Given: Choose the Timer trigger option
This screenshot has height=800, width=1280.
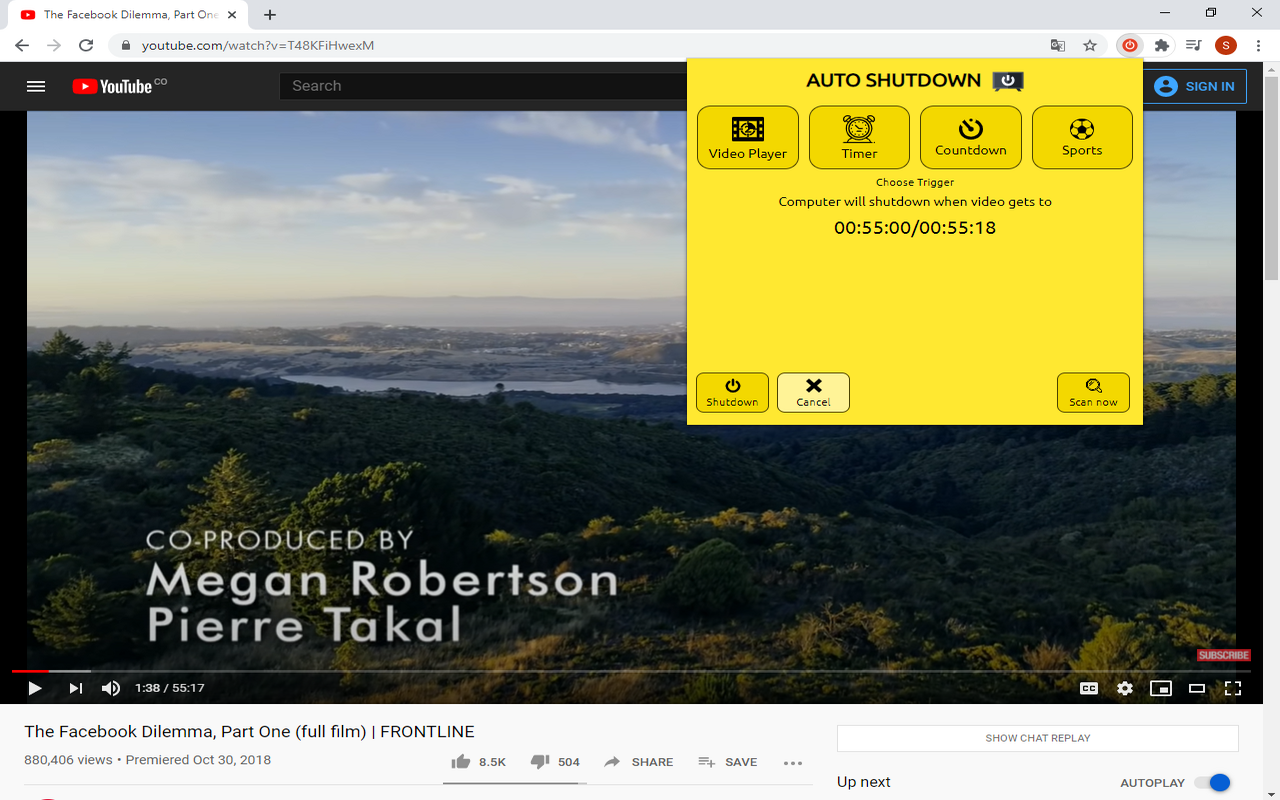Looking at the screenshot, I should (859, 137).
